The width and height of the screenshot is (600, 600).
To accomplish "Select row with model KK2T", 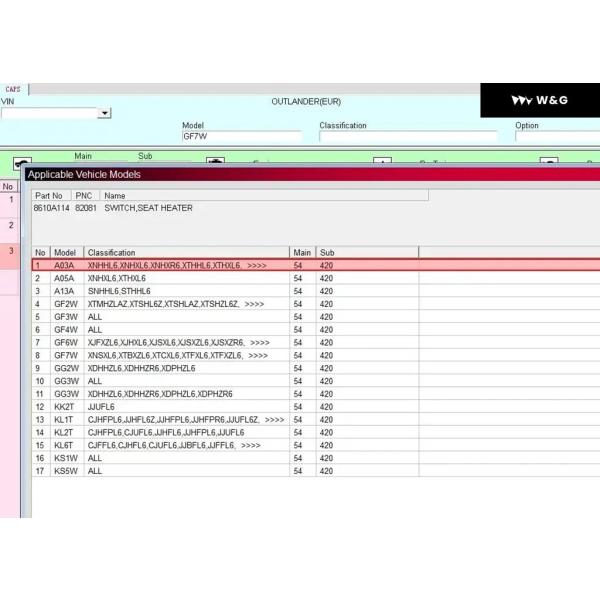I will coord(316,407).
